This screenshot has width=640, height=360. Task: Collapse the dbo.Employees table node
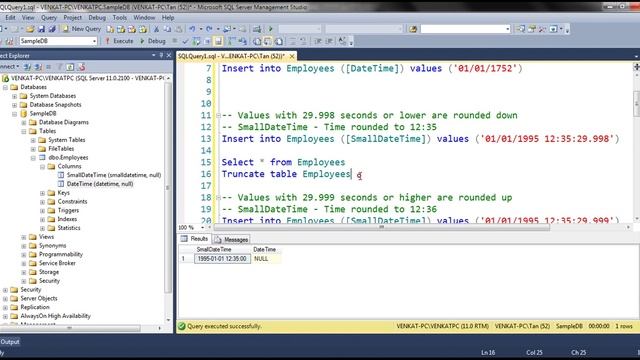pos(33,158)
